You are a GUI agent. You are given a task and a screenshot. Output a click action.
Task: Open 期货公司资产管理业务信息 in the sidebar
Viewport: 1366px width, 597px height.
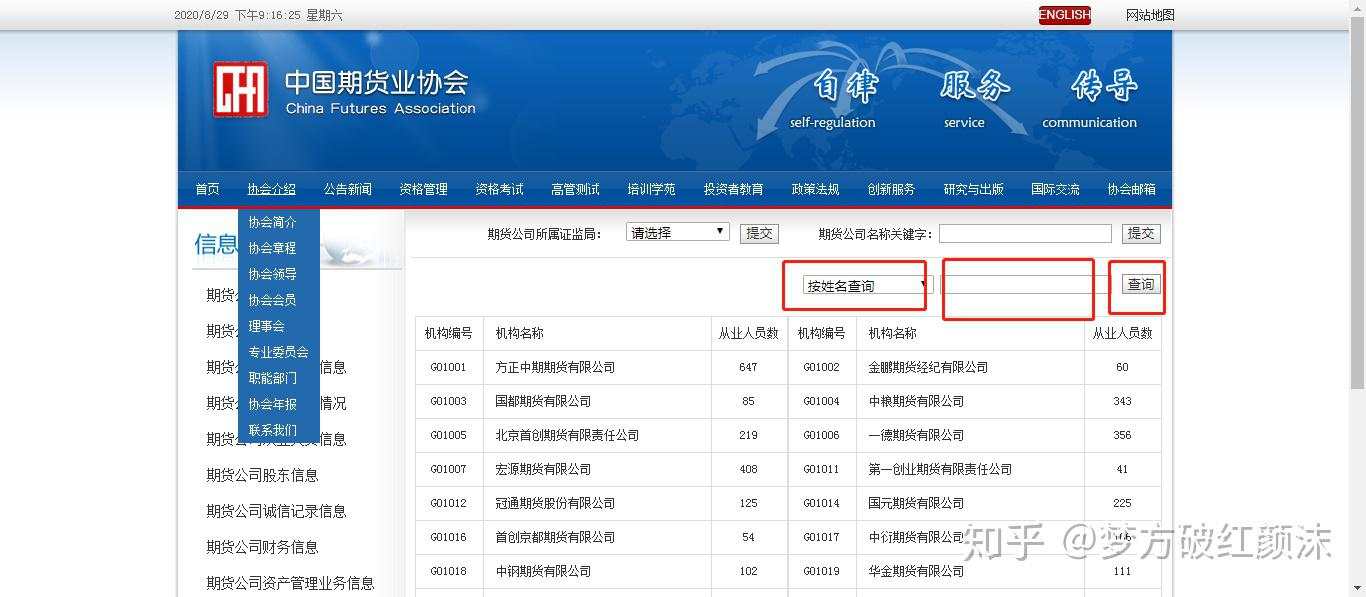tap(290, 583)
